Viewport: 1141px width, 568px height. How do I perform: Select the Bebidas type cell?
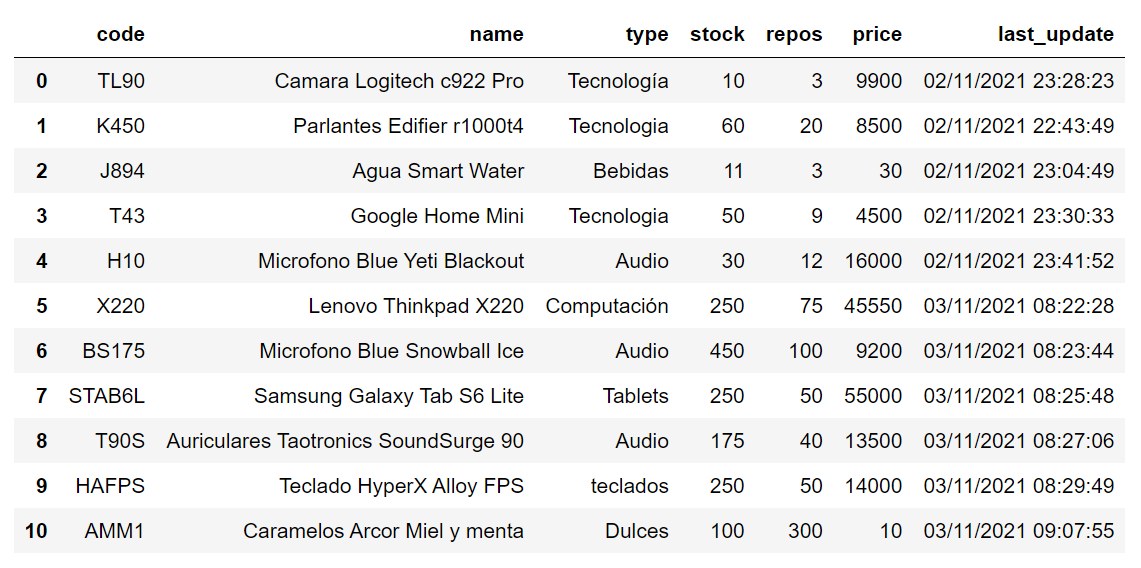click(x=631, y=171)
